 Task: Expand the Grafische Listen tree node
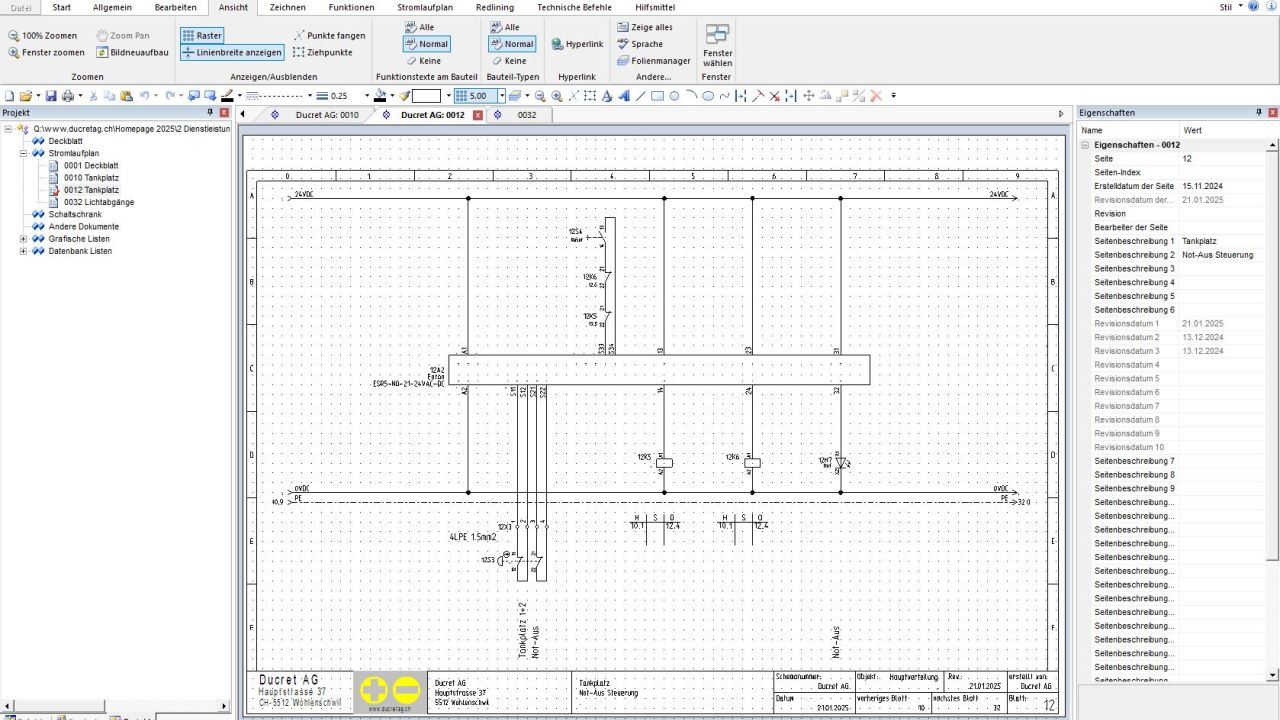pyautogui.click(x=24, y=239)
